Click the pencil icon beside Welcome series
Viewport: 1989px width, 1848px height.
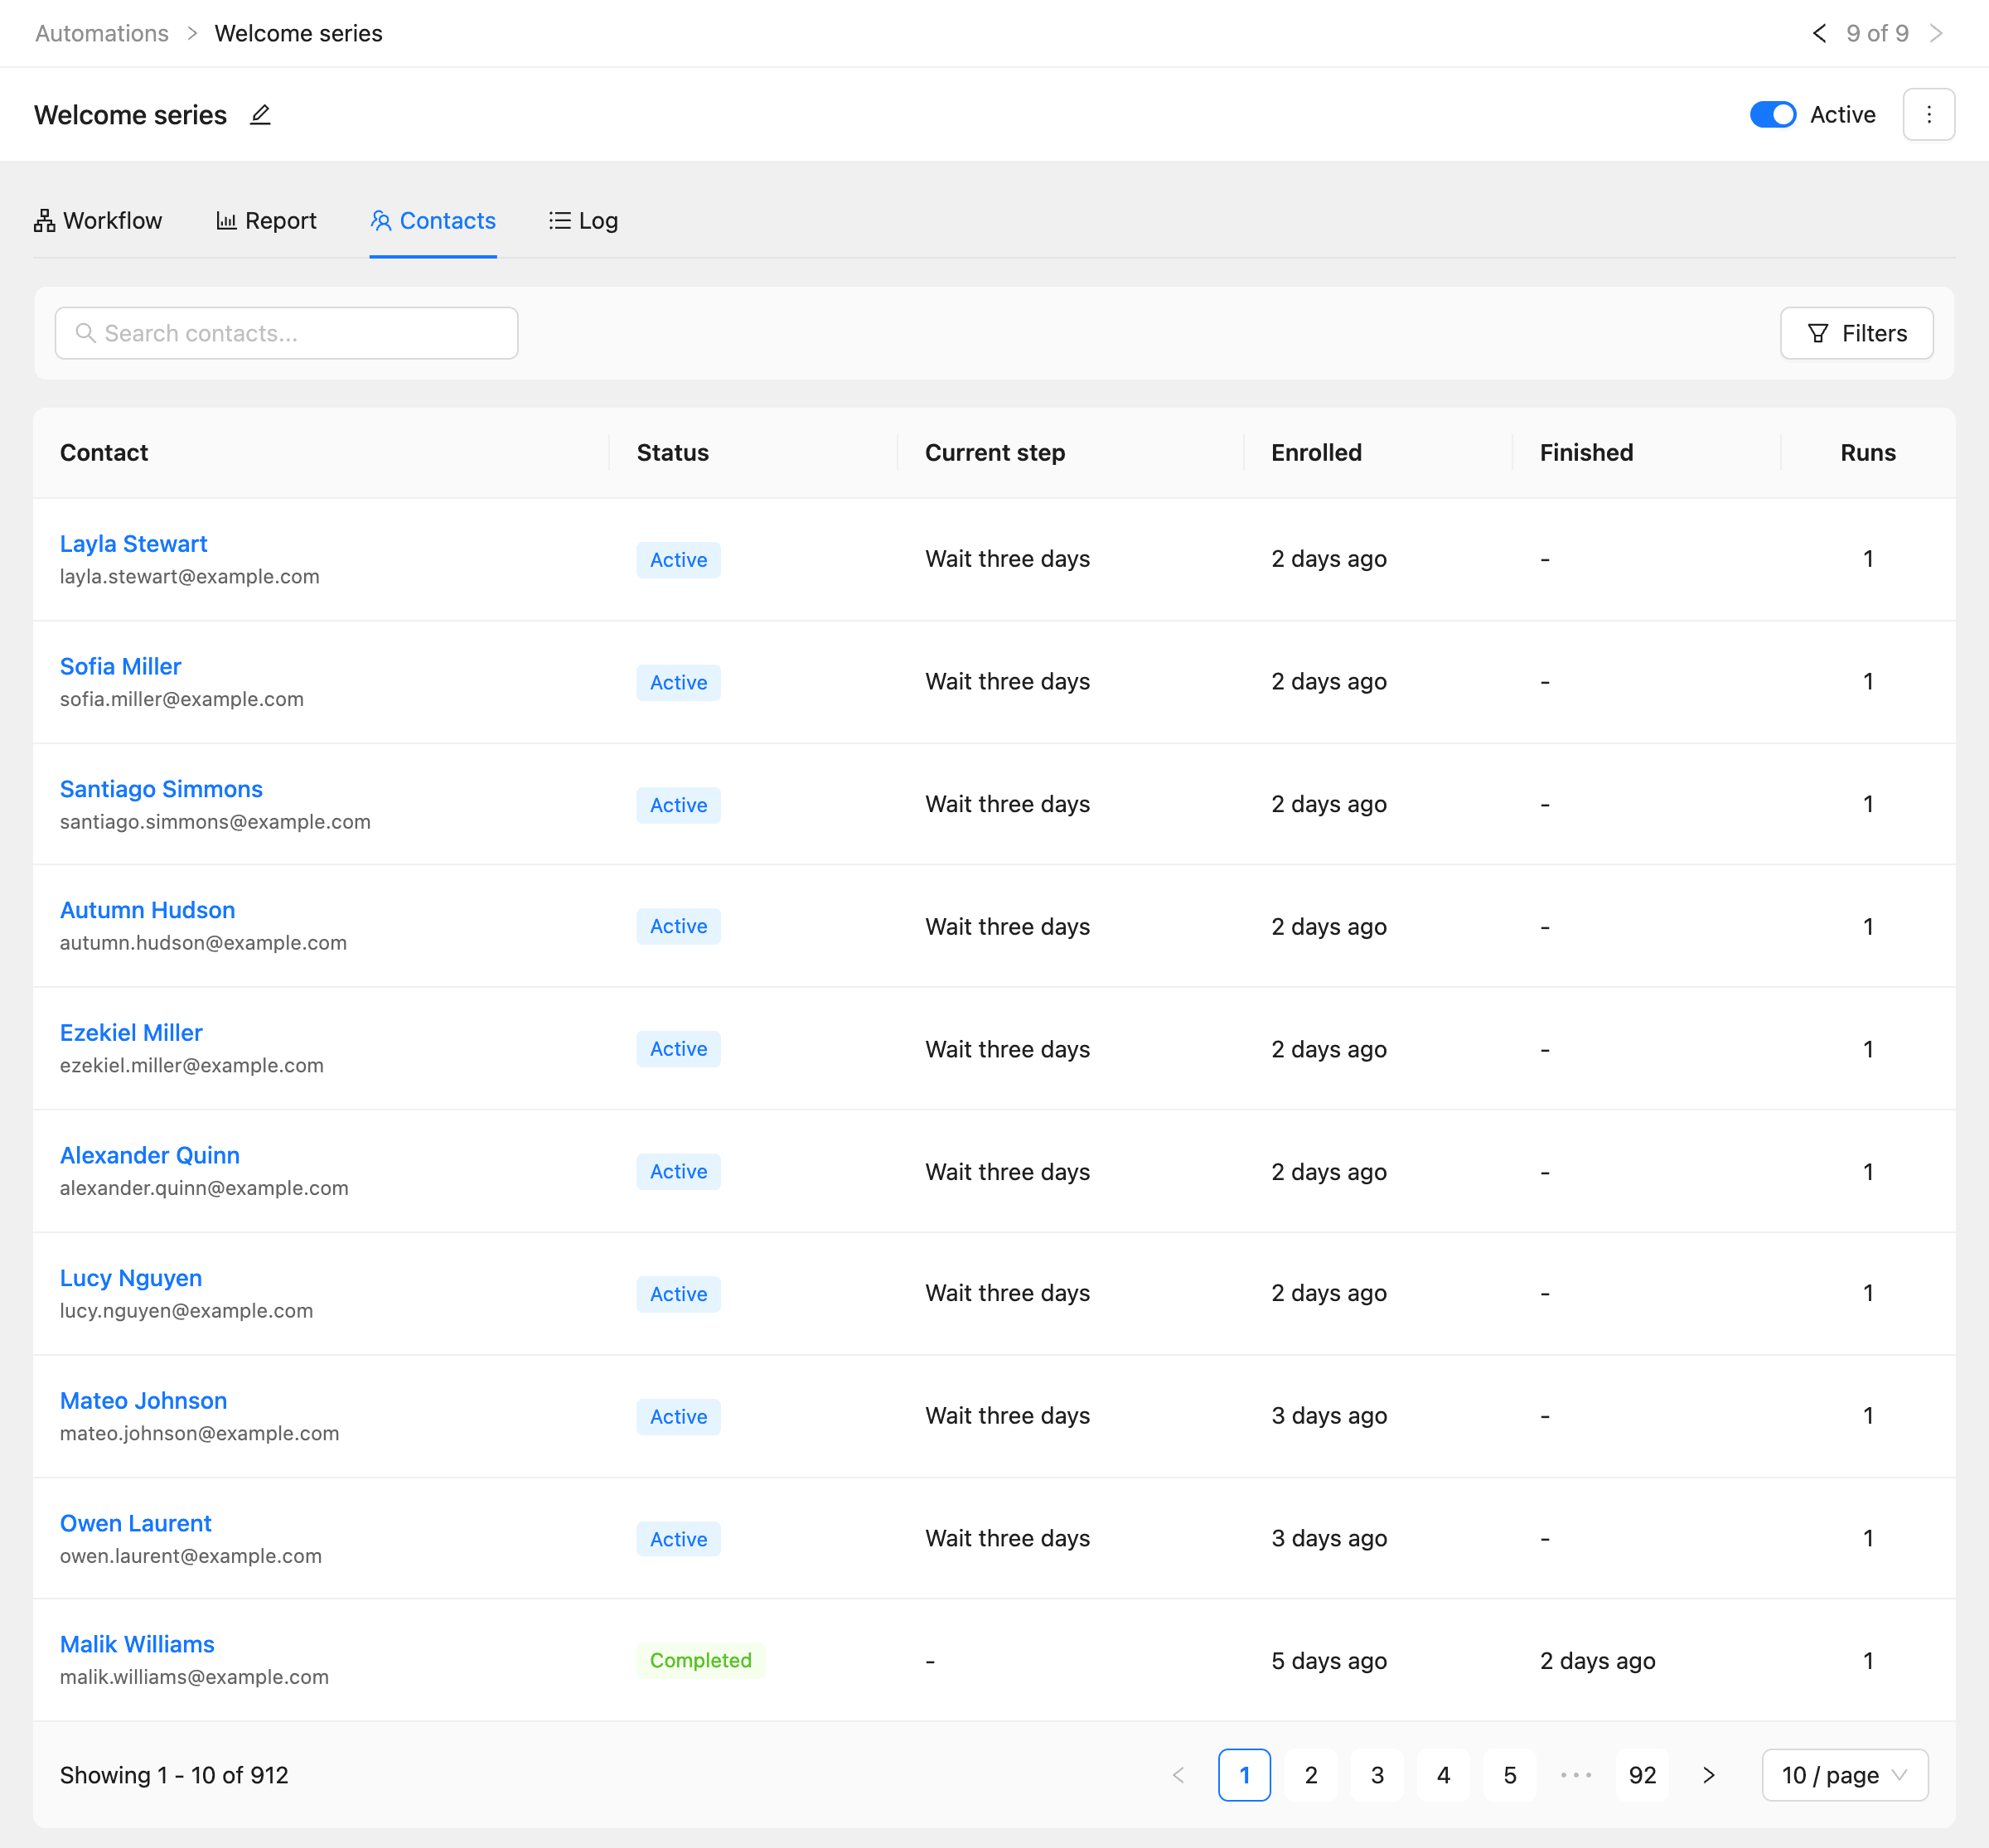pos(260,115)
